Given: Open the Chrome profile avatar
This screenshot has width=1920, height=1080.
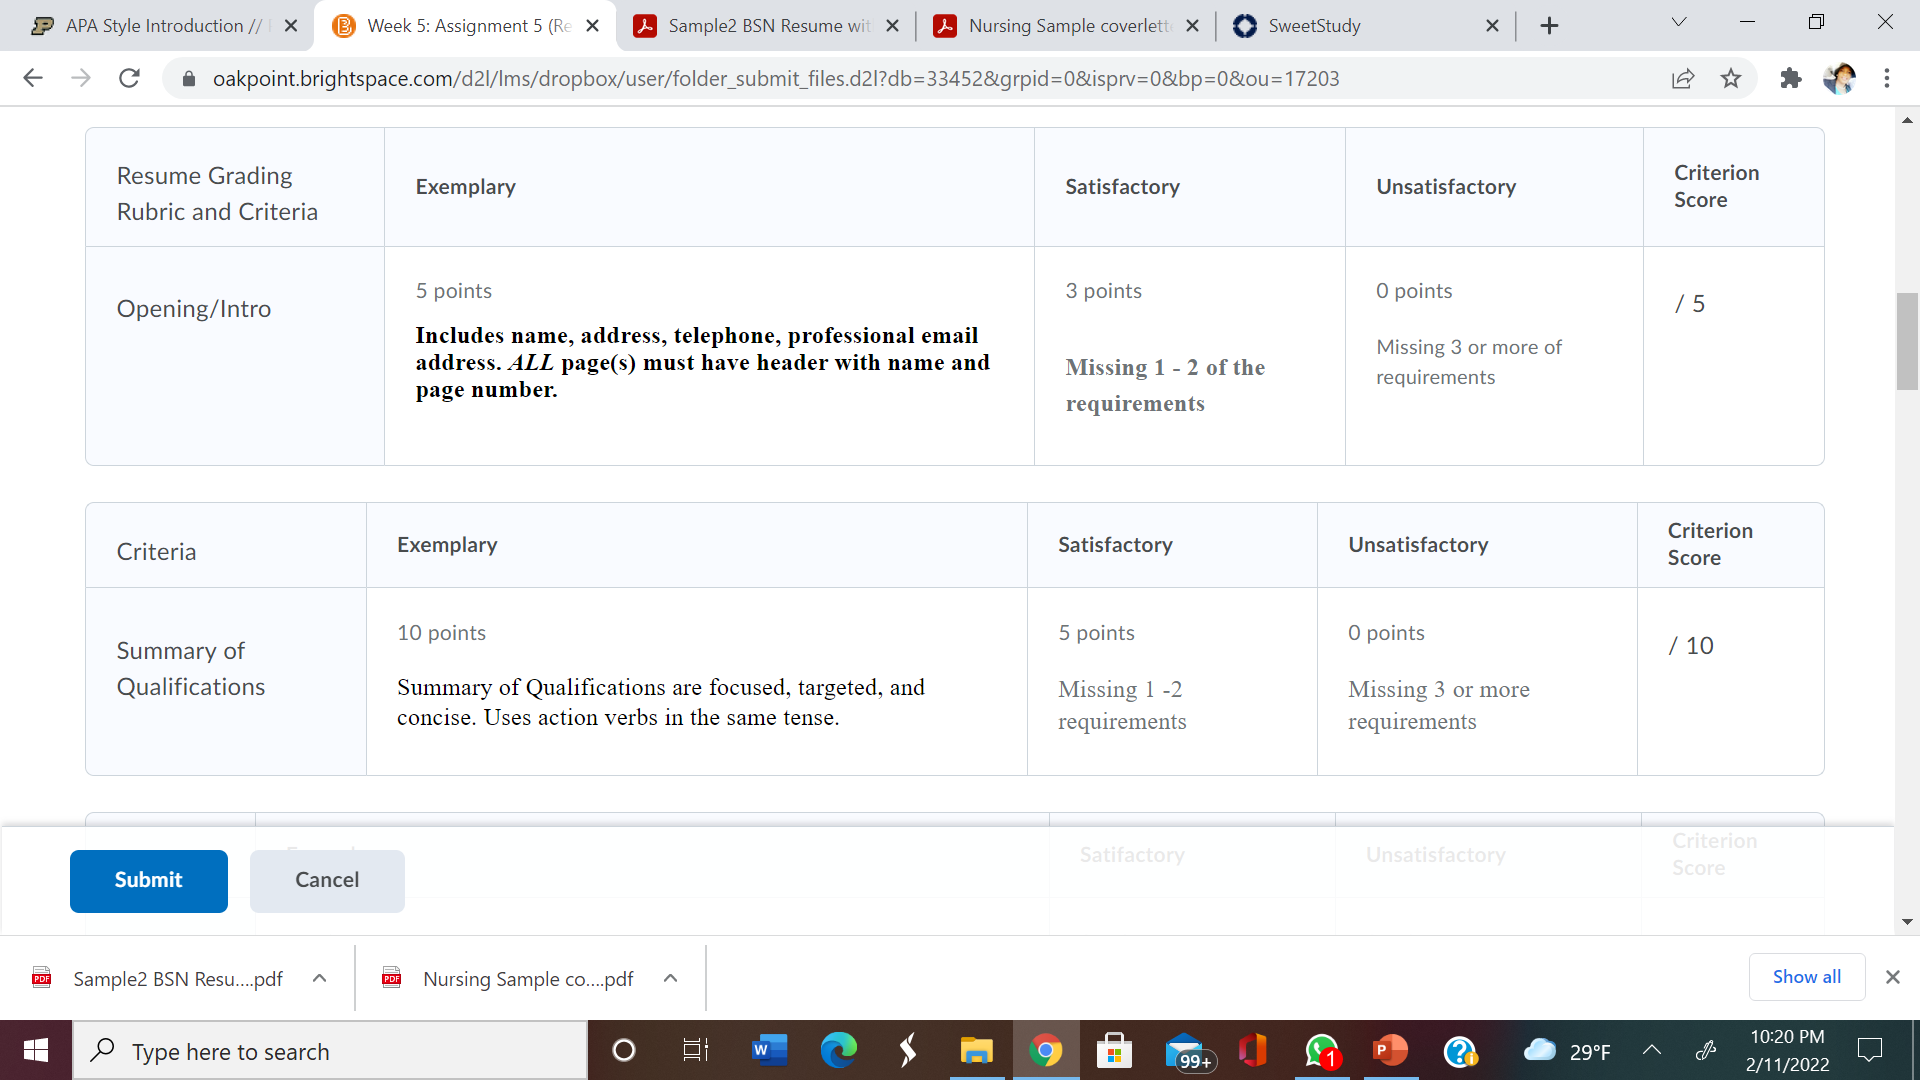Looking at the screenshot, I should point(1839,78).
